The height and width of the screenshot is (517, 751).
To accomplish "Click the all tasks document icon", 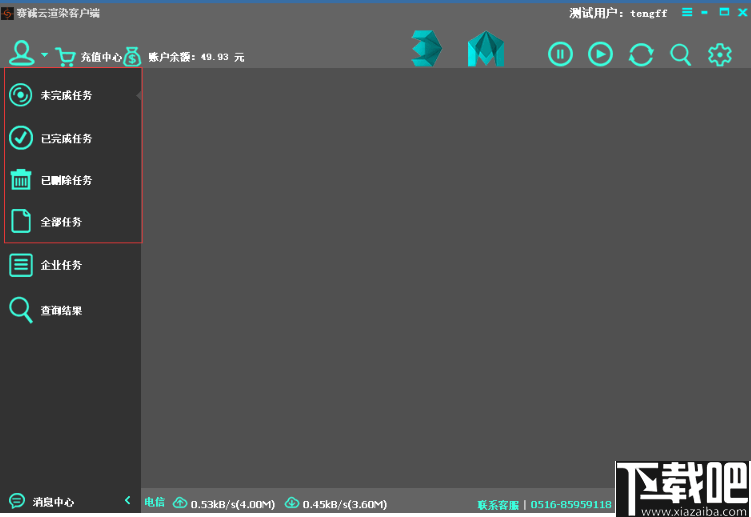I will [x=21, y=221].
